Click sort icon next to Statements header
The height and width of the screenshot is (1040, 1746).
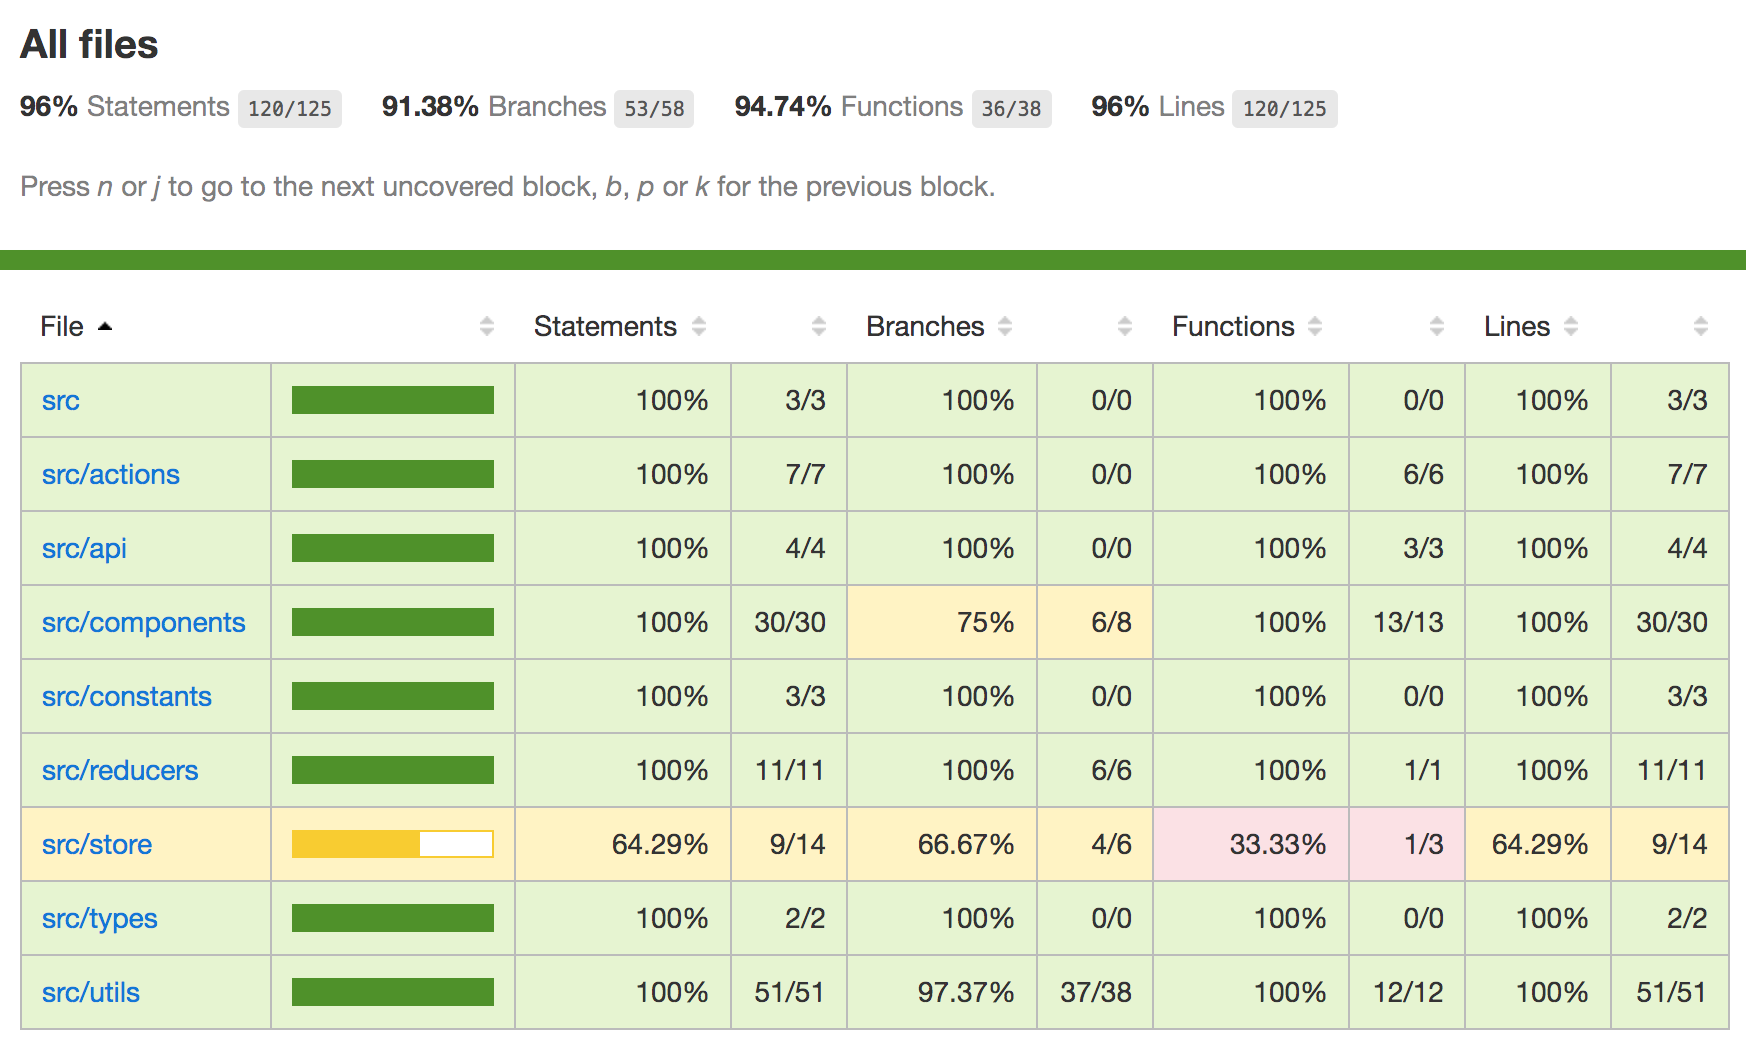pos(699,327)
